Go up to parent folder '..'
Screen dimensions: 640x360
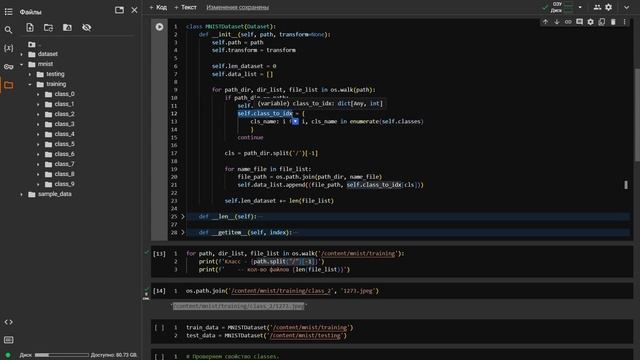tap(35, 44)
